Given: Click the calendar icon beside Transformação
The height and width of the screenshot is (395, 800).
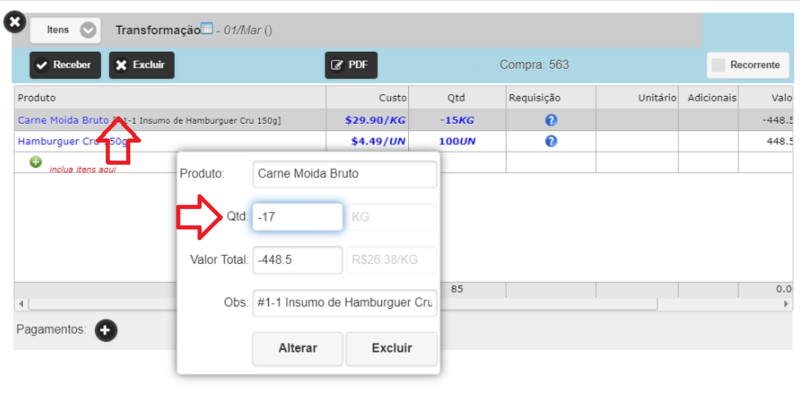Looking at the screenshot, I should pyautogui.click(x=207, y=29).
